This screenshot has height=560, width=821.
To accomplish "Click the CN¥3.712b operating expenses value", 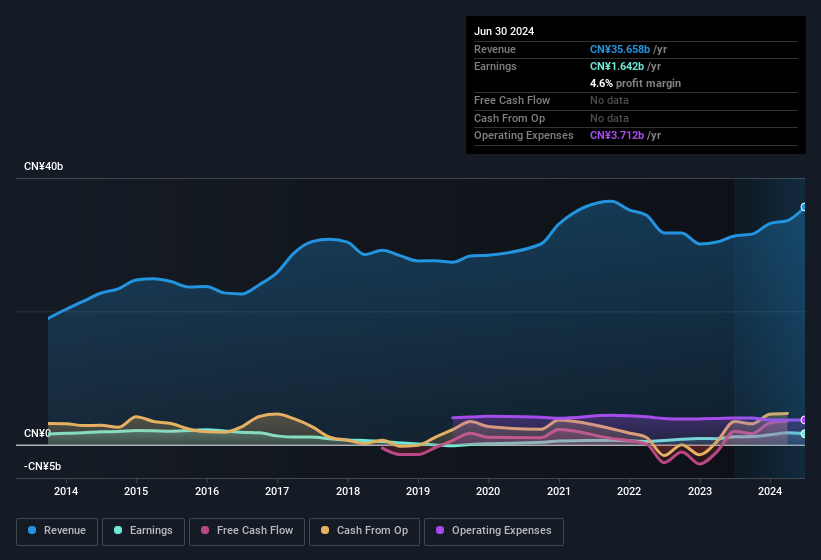I will click(x=617, y=135).
